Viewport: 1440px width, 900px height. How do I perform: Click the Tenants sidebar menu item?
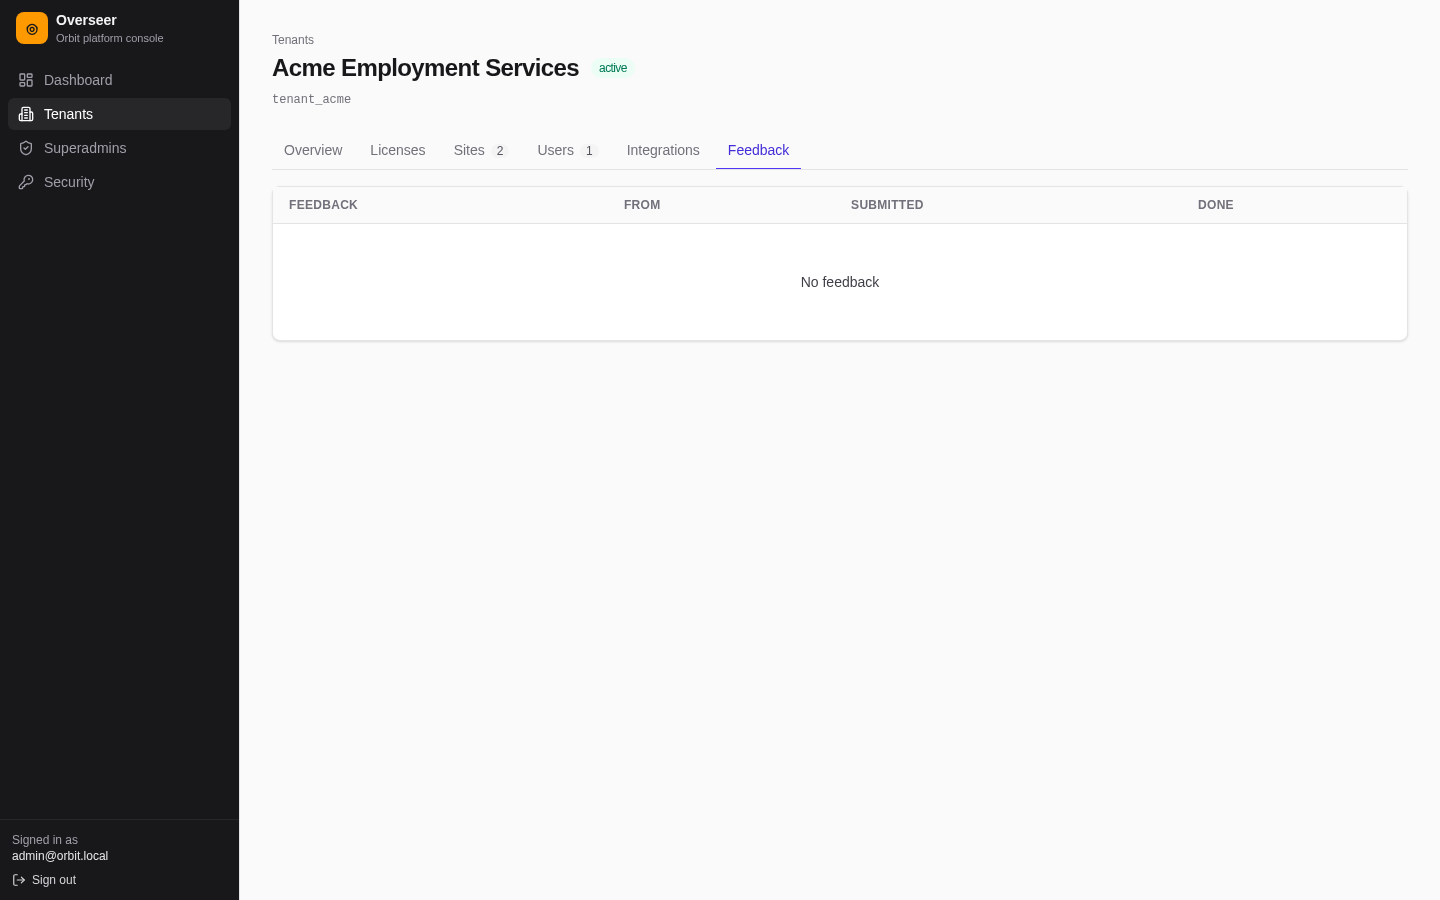click(x=119, y=114)
